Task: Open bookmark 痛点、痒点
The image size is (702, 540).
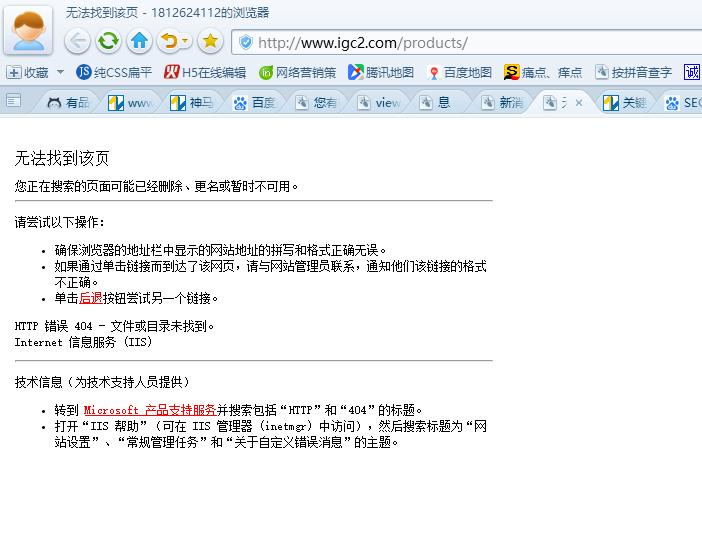Action: (x=543, y=72)
